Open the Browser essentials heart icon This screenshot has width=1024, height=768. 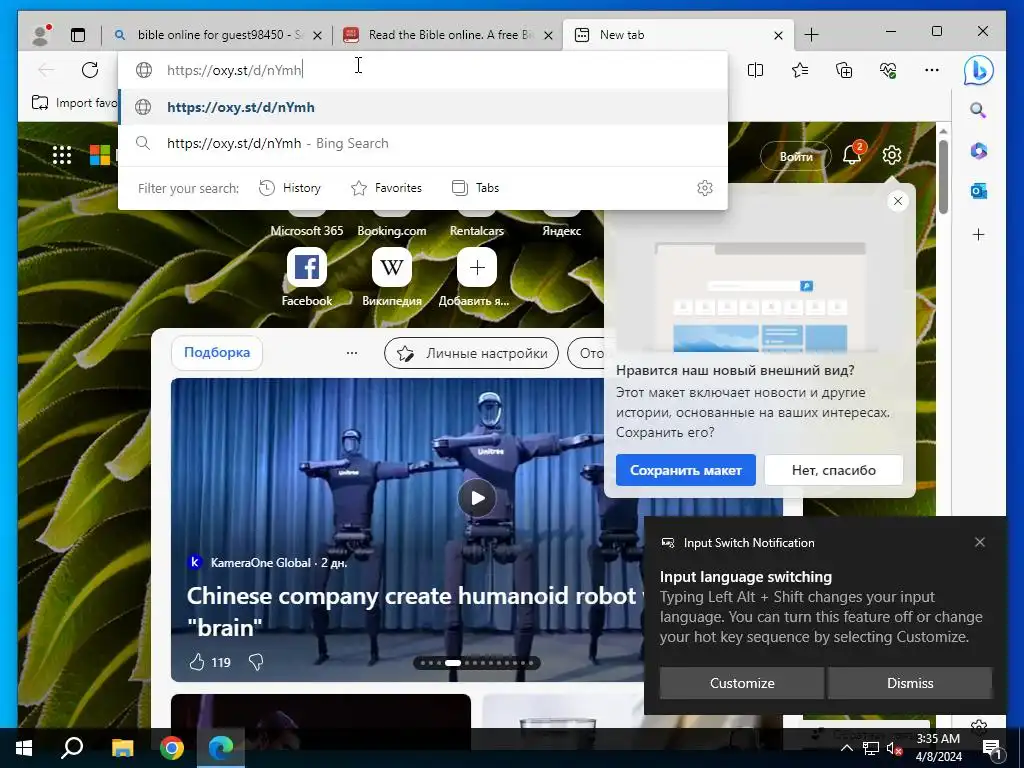tap(888, 70)
